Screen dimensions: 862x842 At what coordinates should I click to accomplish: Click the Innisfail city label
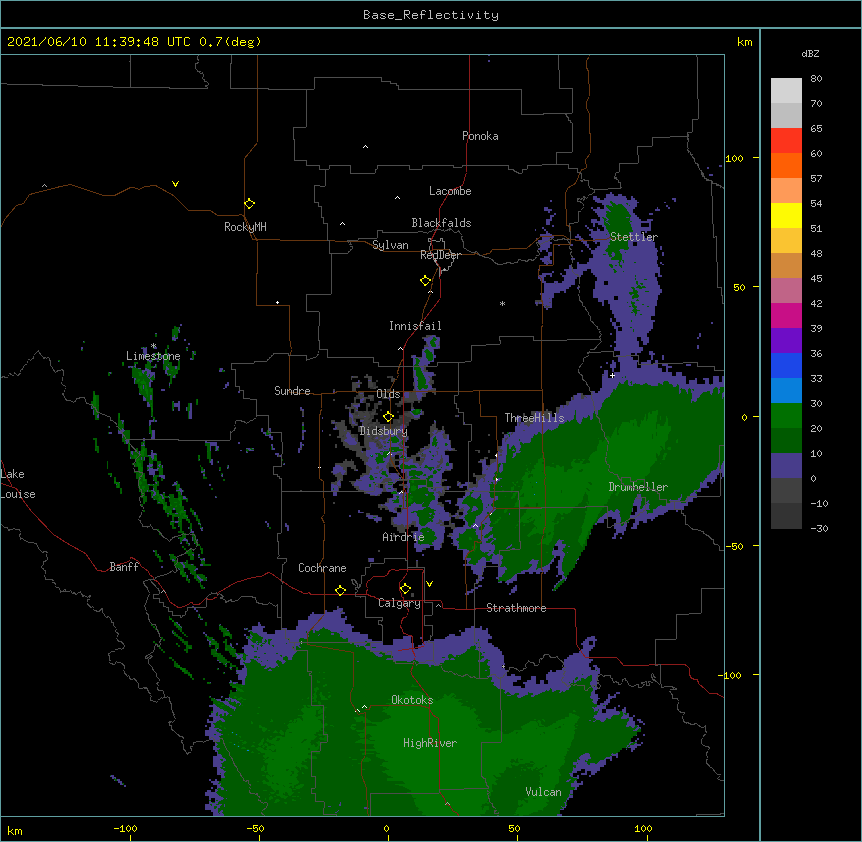click(x=415, y=326)
